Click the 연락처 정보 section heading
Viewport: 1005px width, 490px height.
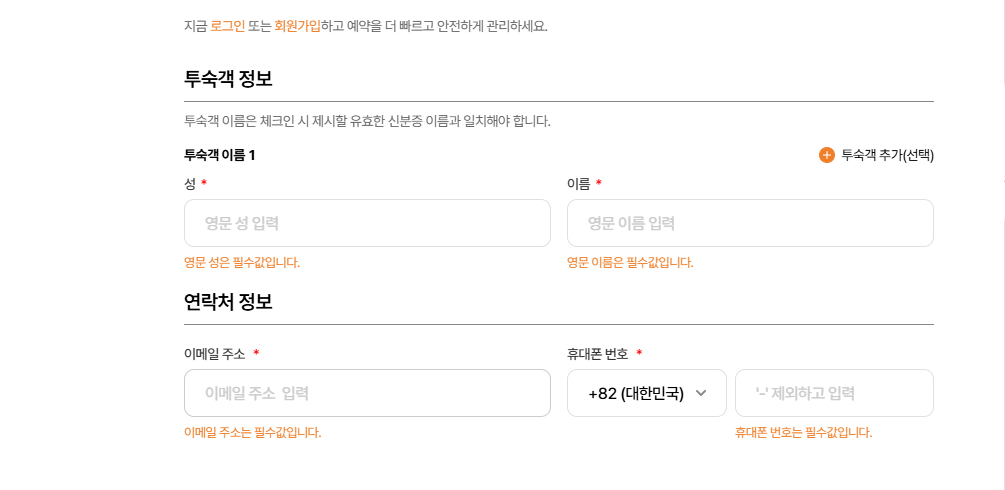tap(228, 302)
